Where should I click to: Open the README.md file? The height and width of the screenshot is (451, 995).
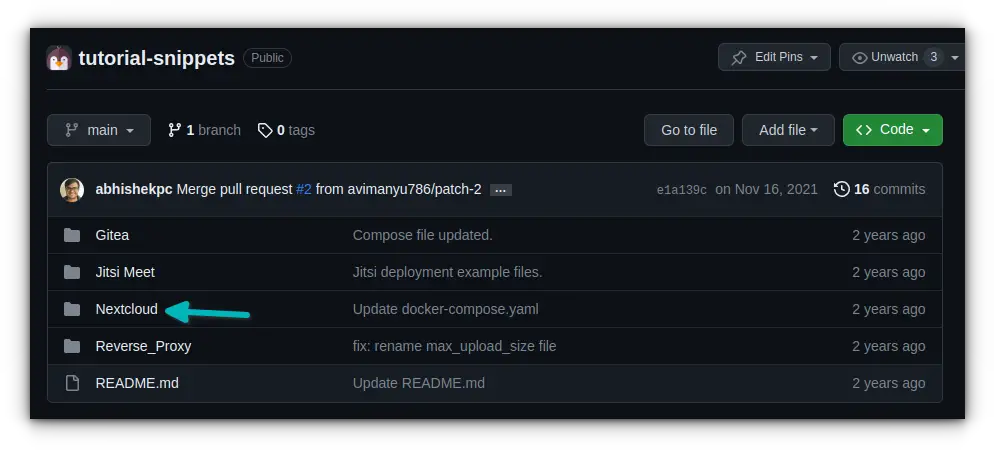137,383
